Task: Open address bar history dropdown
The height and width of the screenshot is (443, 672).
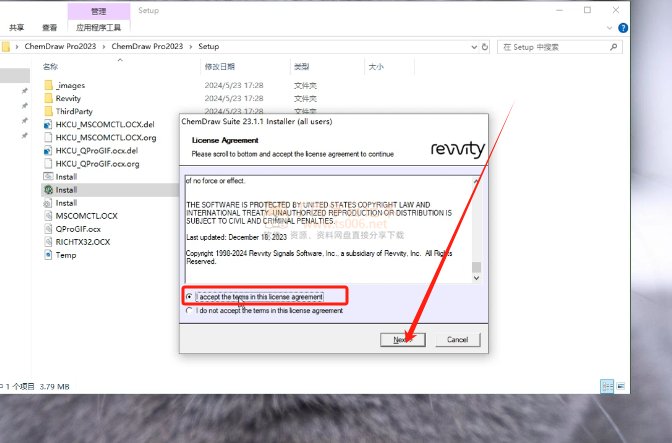Action: (x=474, y=47)
